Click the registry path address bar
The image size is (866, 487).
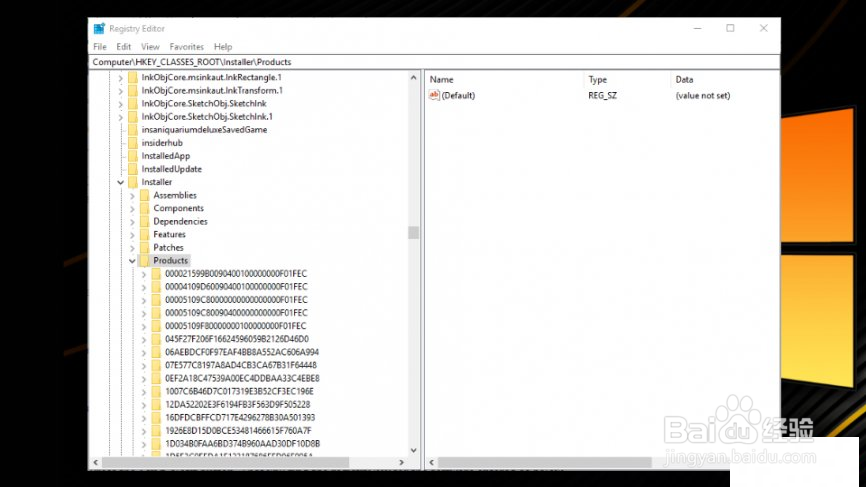(434, 62)
